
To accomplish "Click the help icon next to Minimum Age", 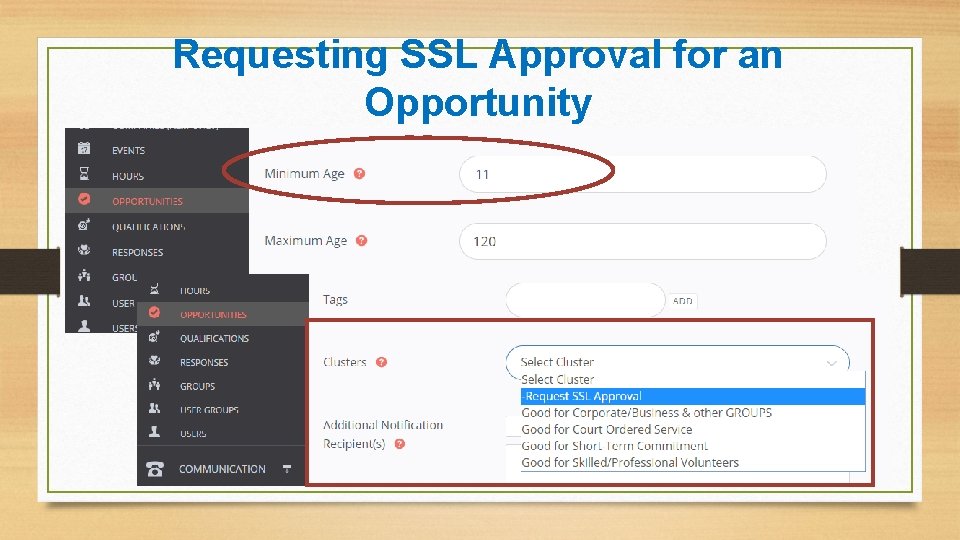I will click(359, 173).
